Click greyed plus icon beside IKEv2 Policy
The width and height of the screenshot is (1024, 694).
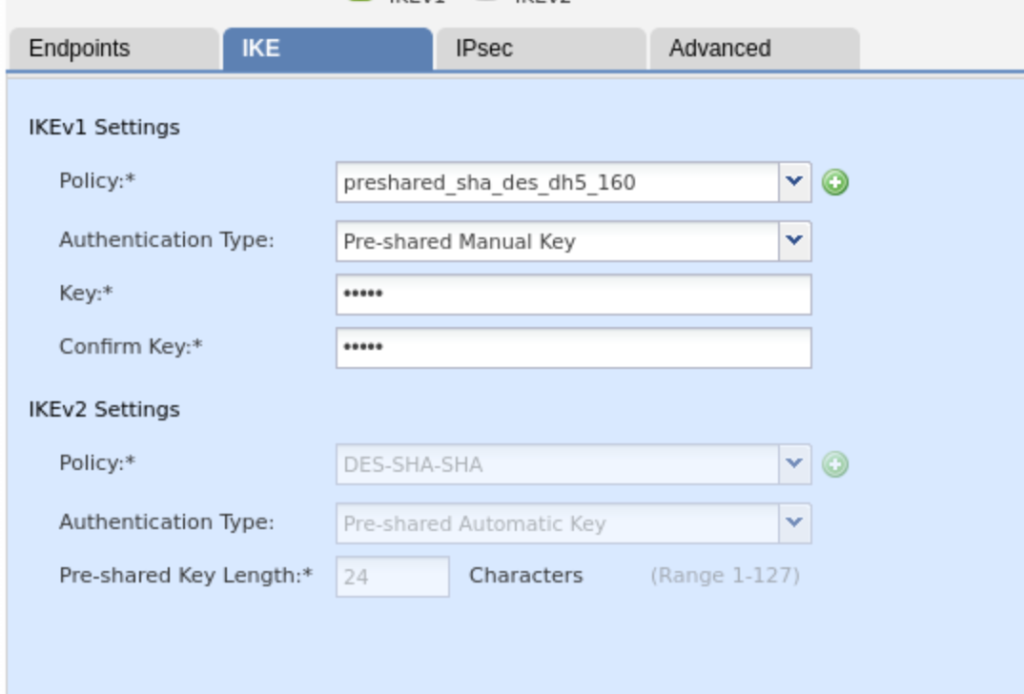point(835,465)
